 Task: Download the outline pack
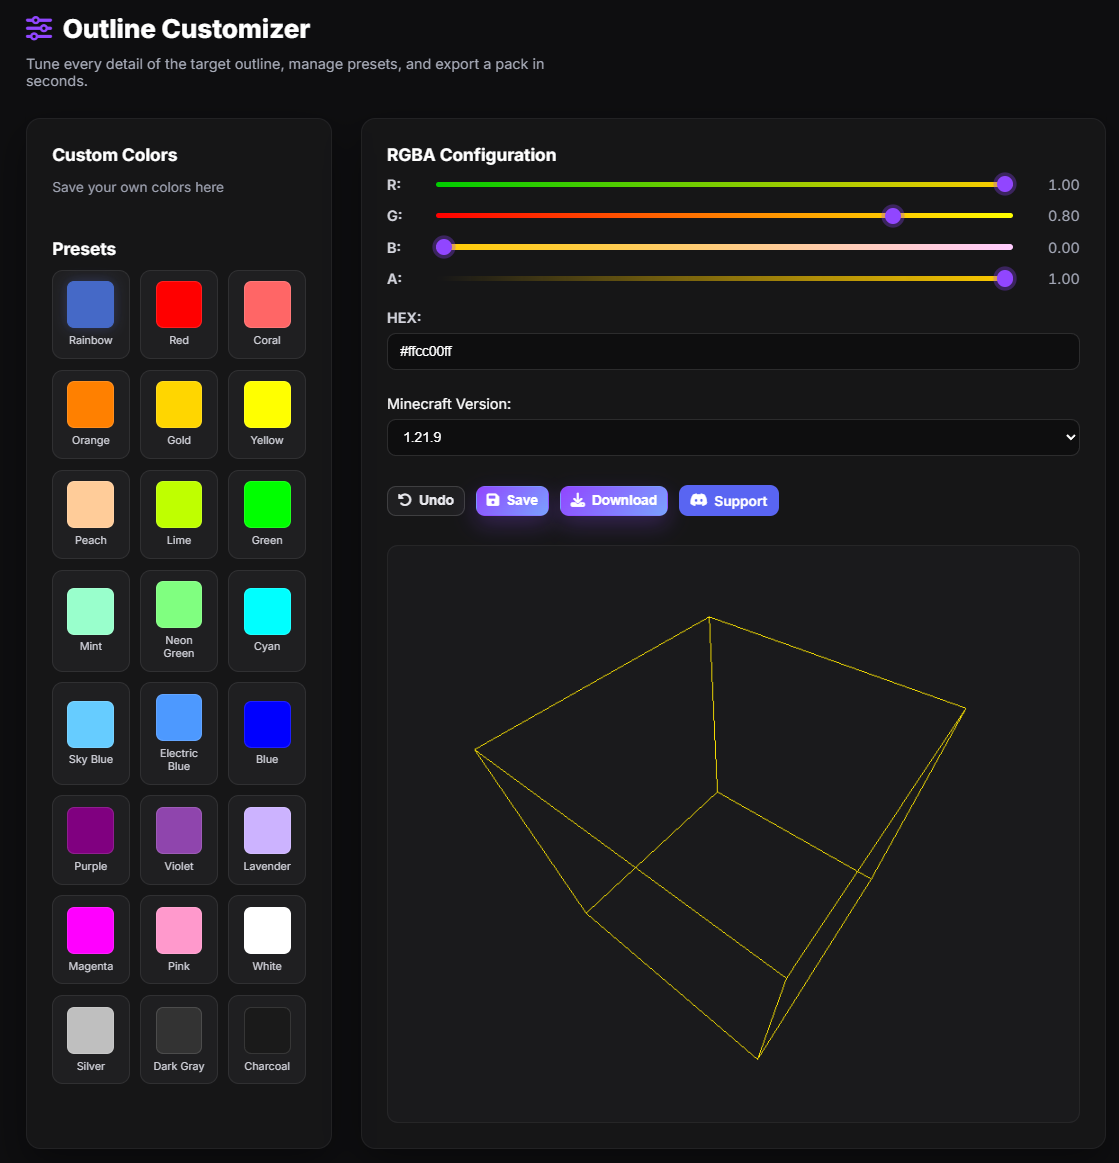(x=613, y=501)
